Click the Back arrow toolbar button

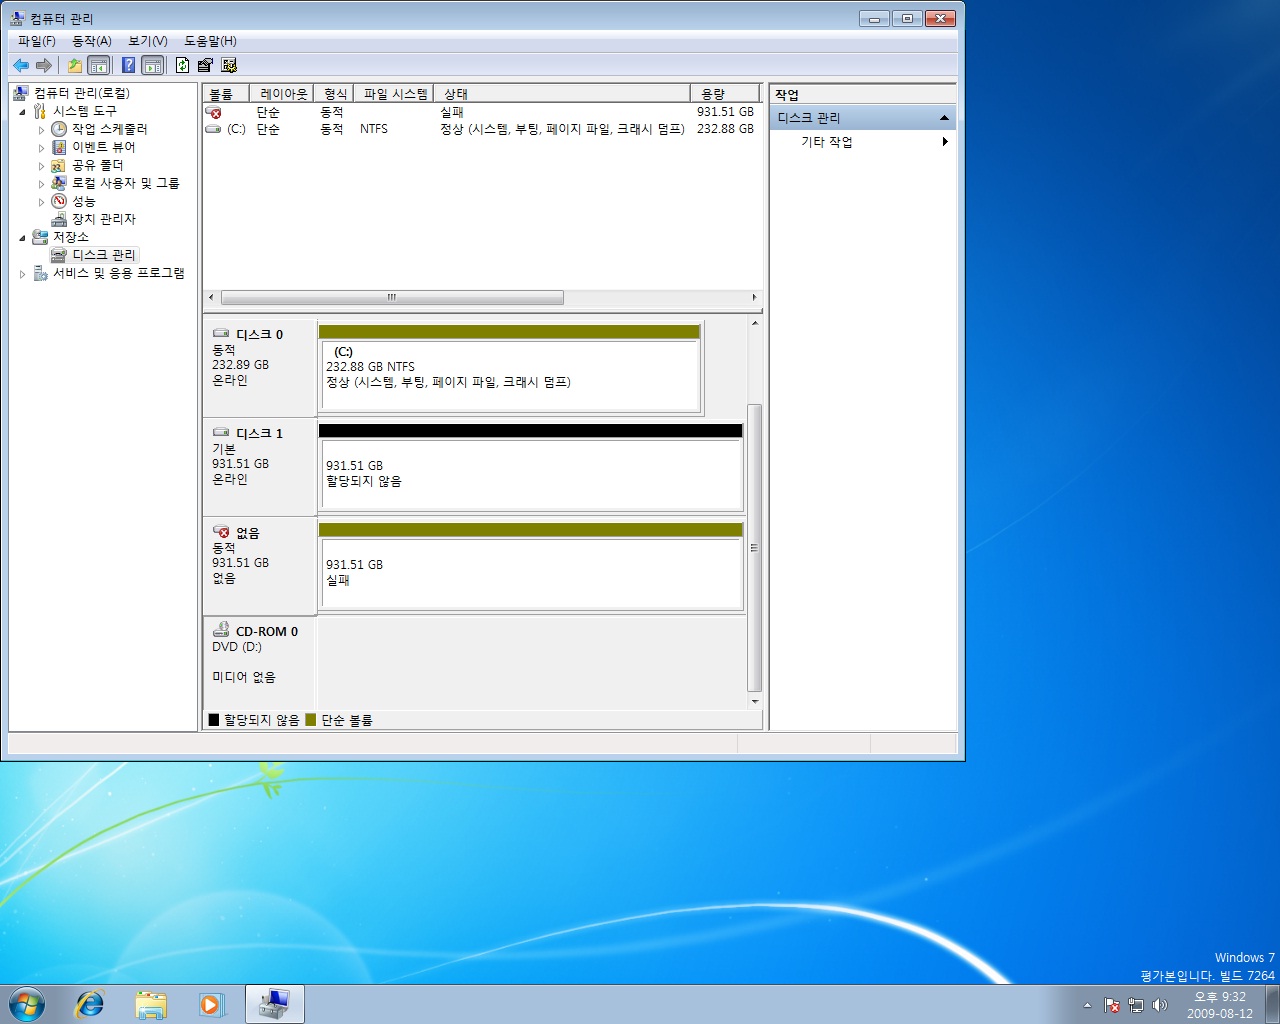point(21,65)
